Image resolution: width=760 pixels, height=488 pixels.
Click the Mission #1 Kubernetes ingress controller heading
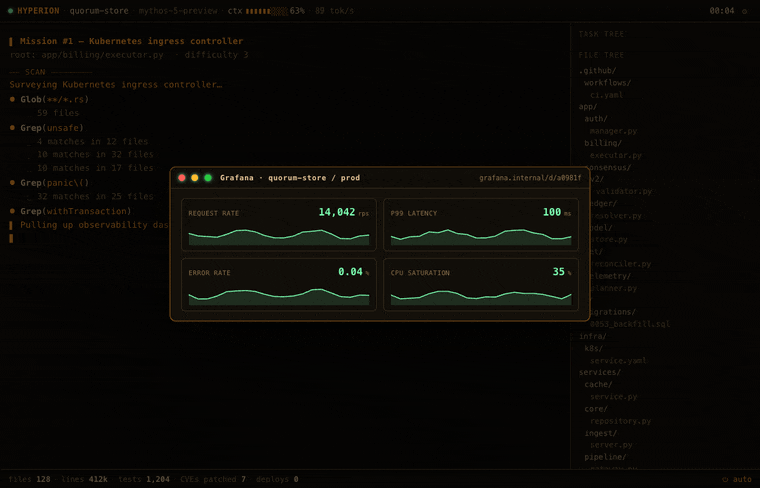131,41
